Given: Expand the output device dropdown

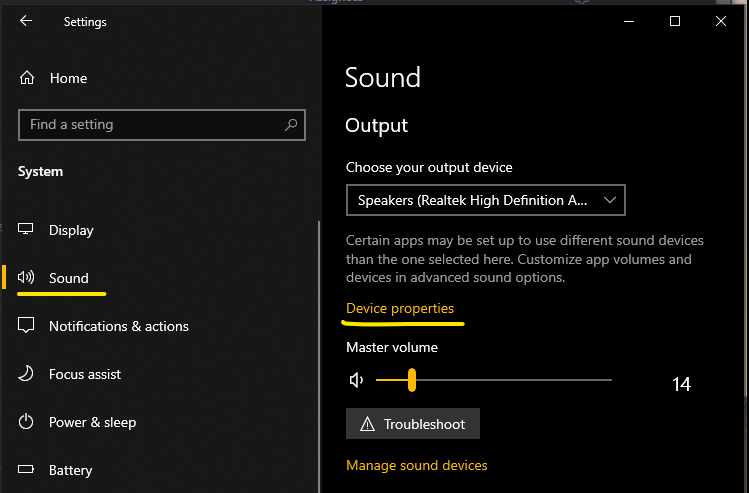Looking at the screenshot, I should coord(485,200).
